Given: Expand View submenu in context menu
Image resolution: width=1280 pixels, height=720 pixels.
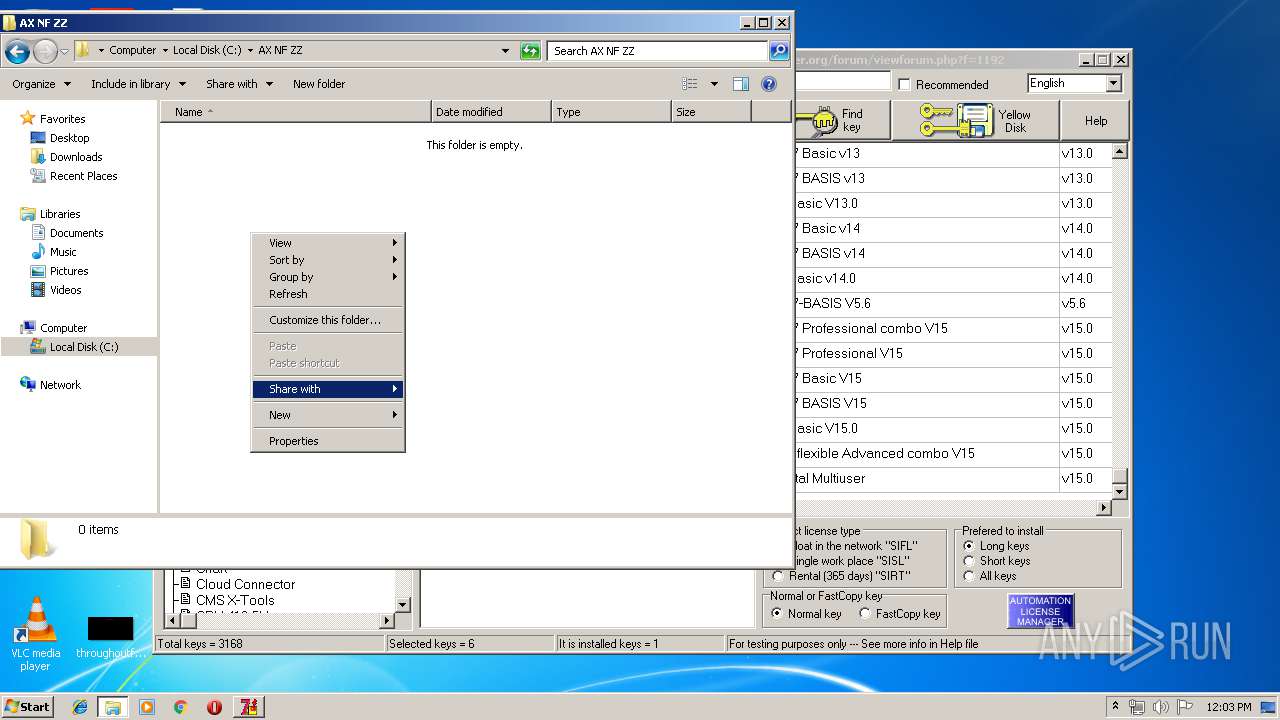Looking at the screenshot, I should [328, 243].
